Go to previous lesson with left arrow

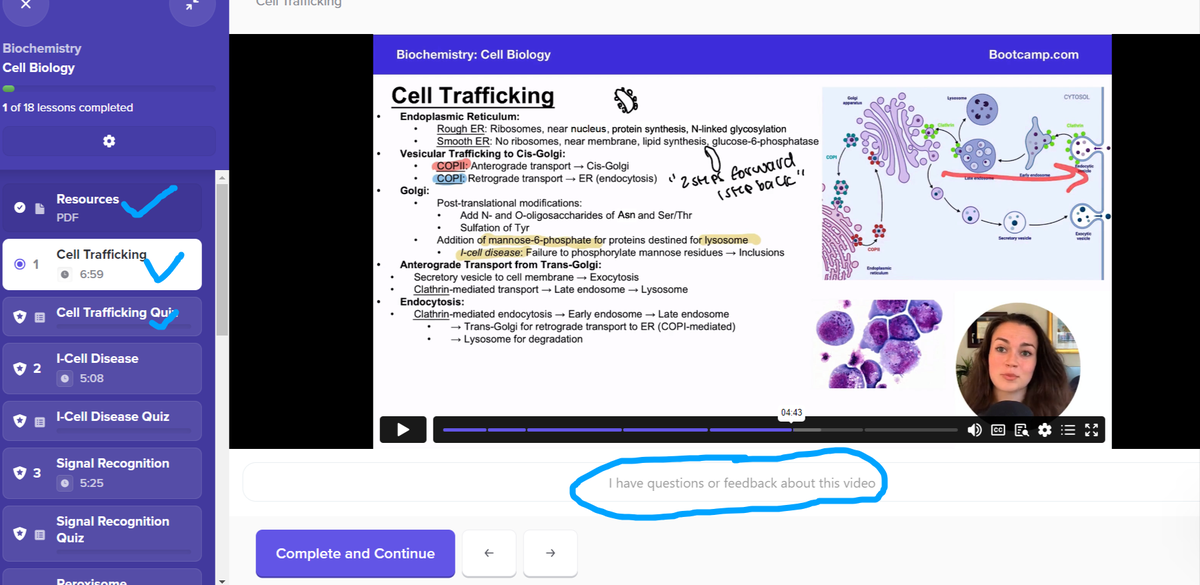coord(489,553)
